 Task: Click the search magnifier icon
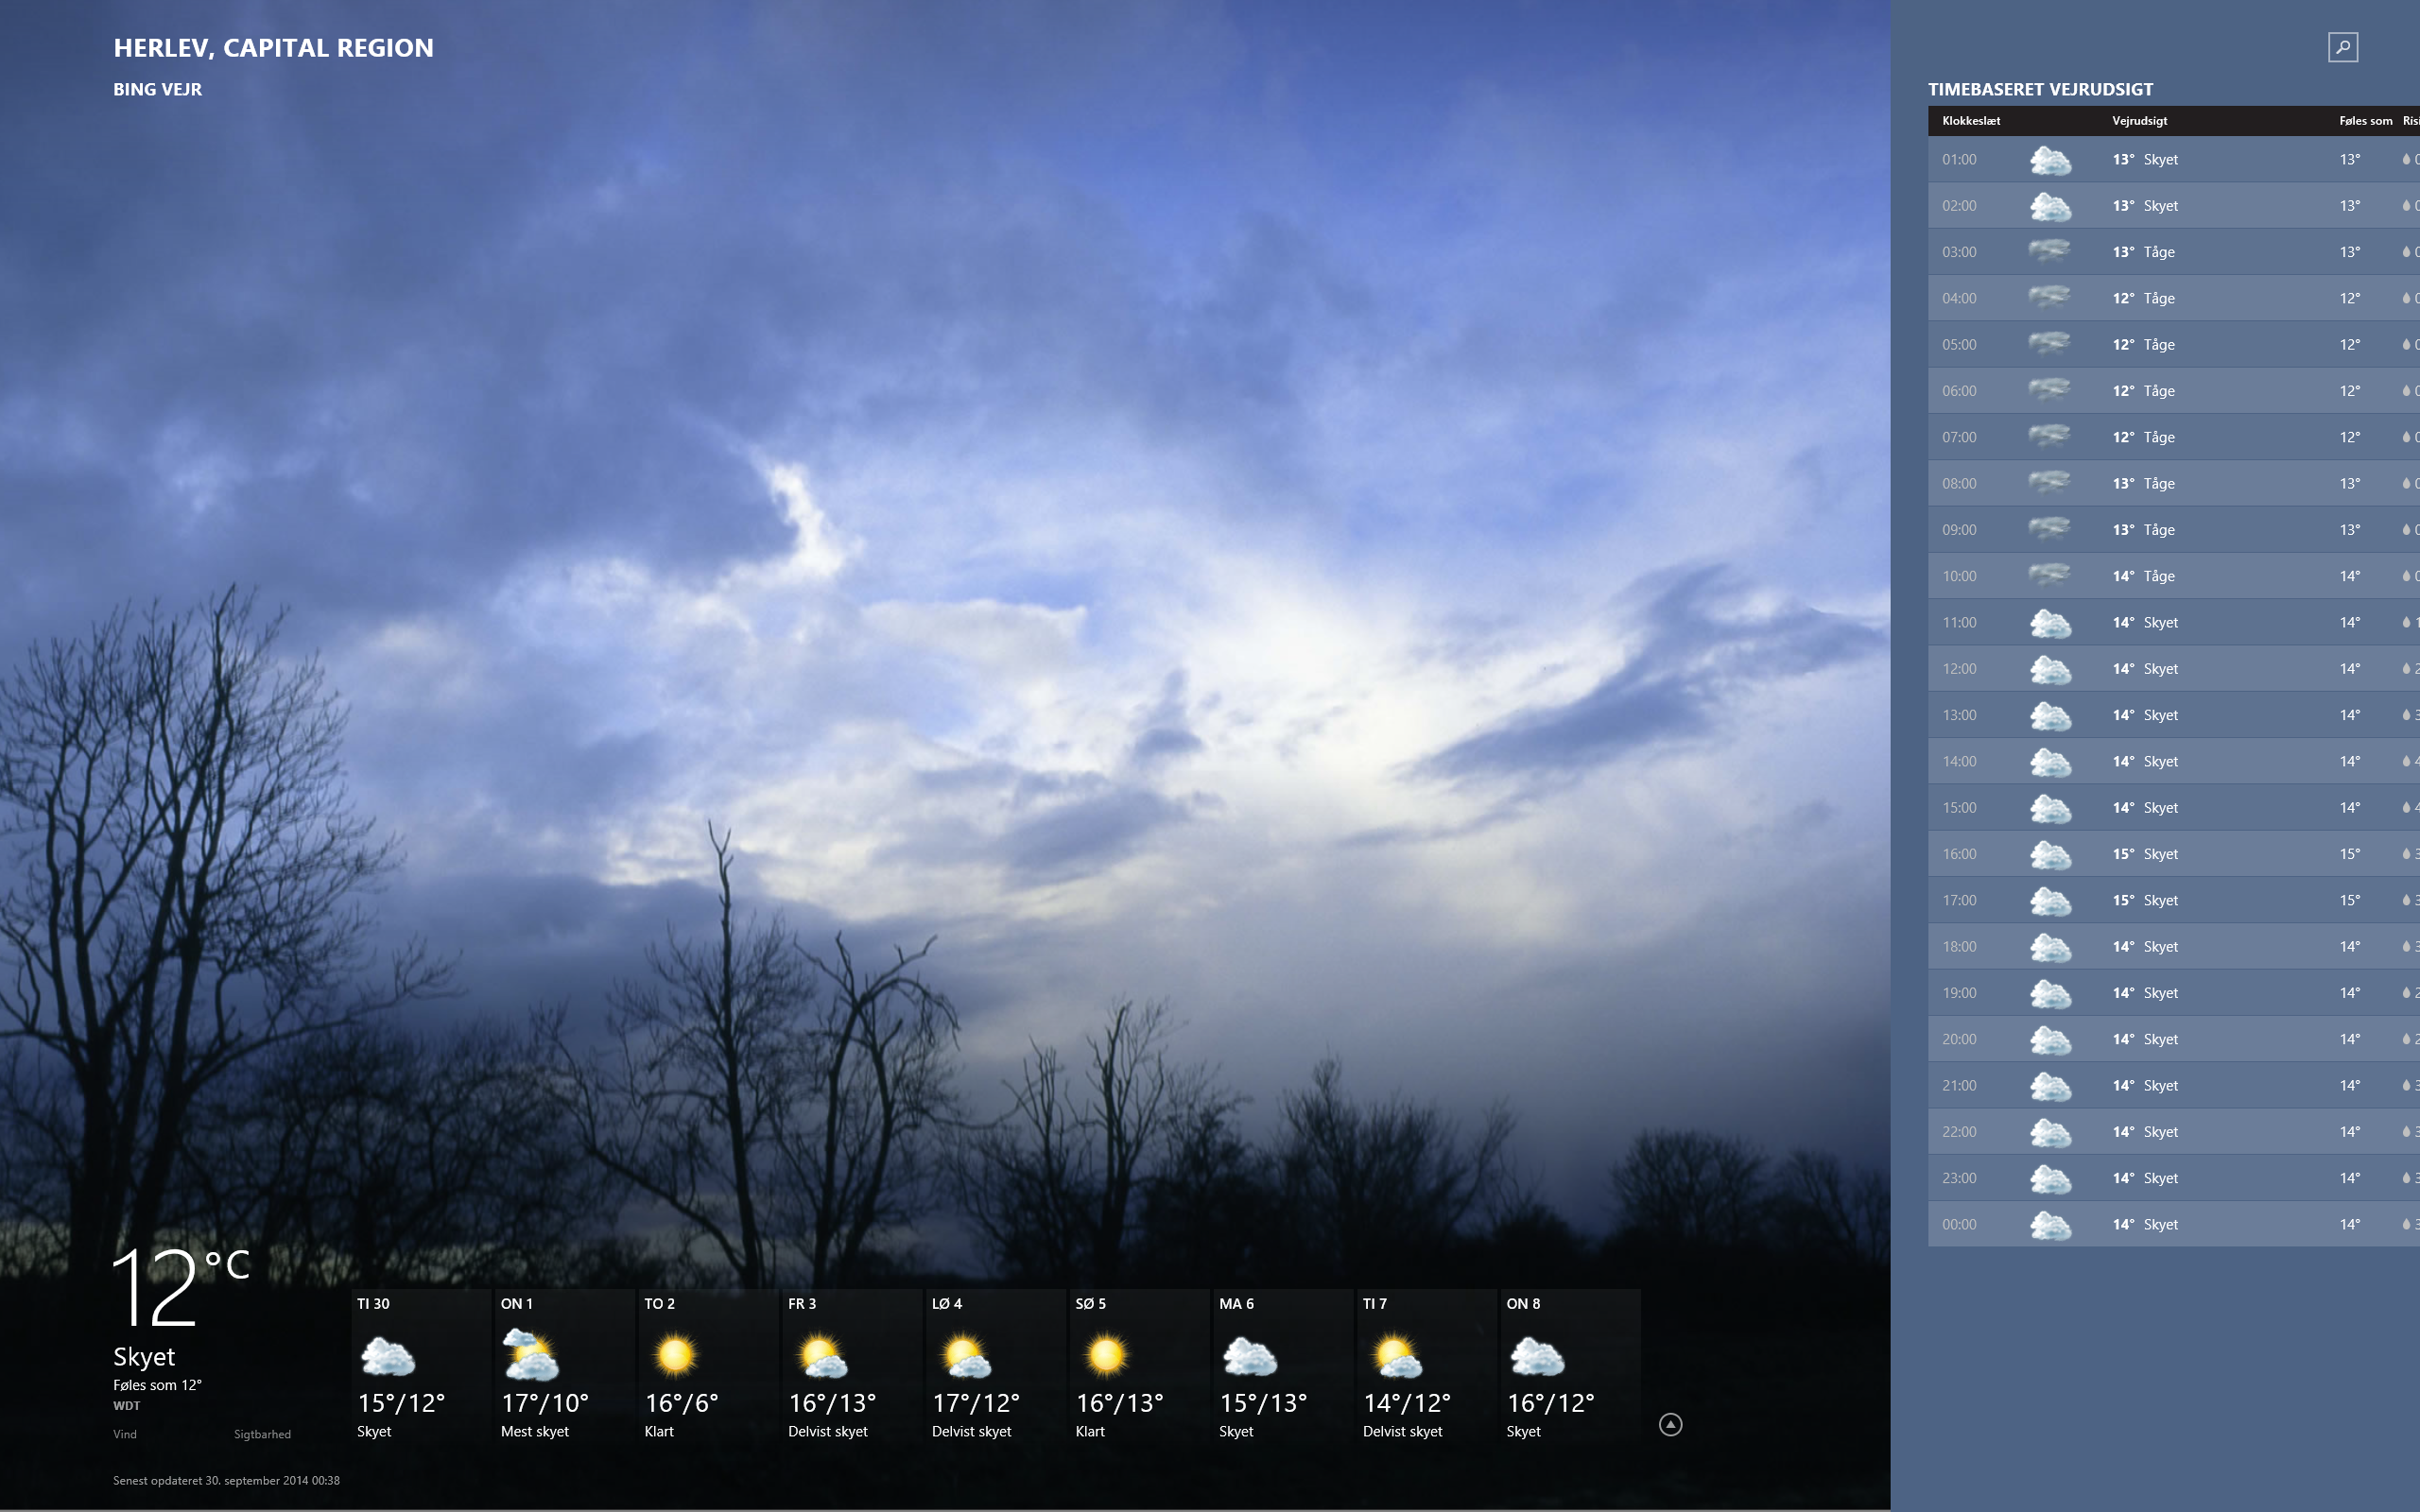coord(2342,47)
